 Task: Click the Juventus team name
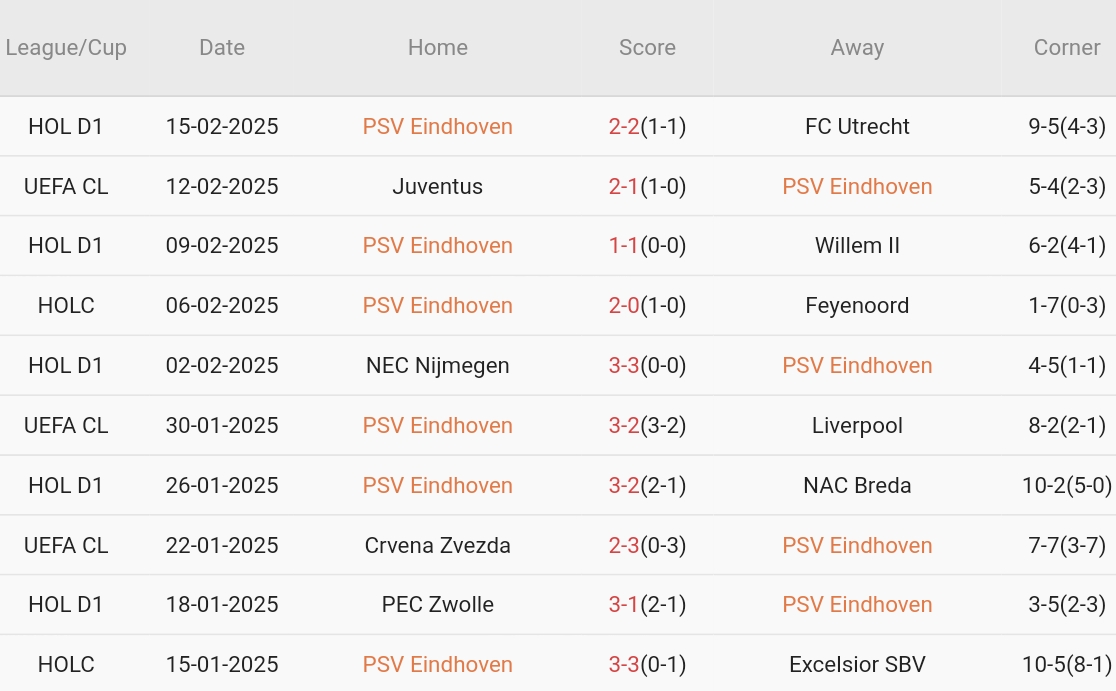pyautogui.click(x=438, y=186)
